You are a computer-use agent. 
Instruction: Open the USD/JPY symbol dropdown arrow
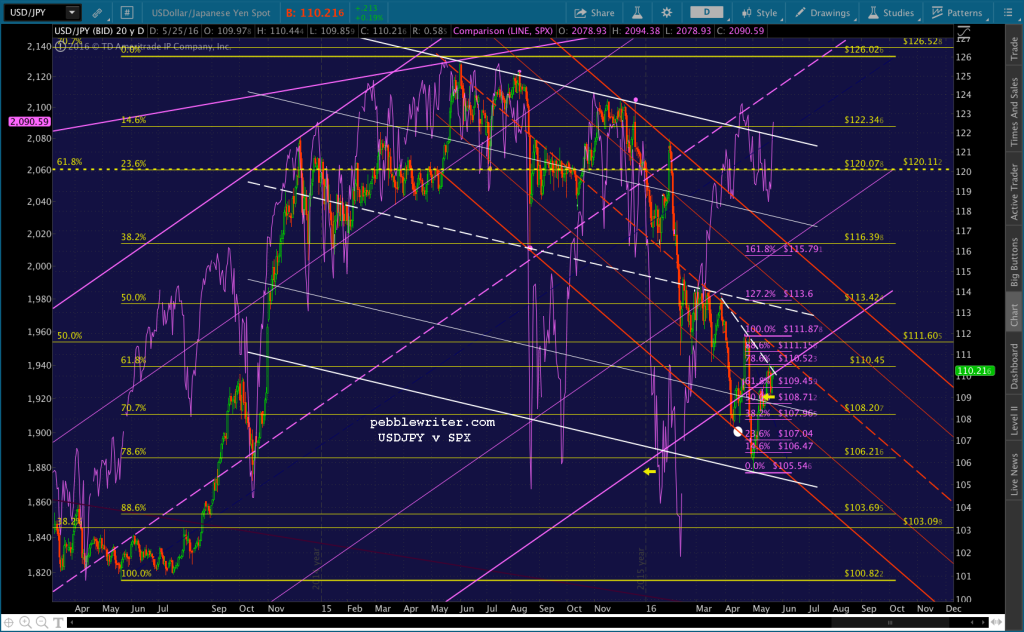(x=72, y=12)
